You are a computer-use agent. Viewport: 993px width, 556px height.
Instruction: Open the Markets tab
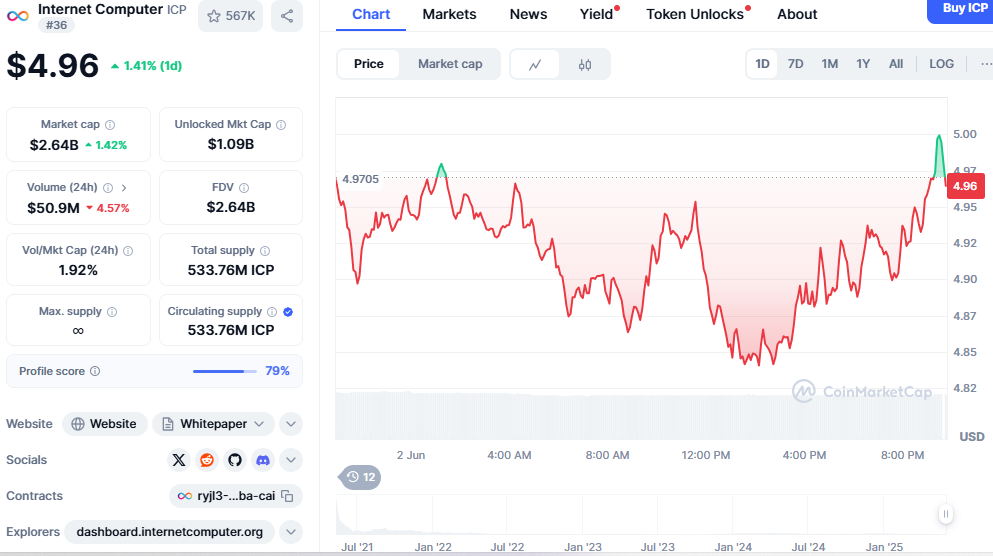[449, 14]
